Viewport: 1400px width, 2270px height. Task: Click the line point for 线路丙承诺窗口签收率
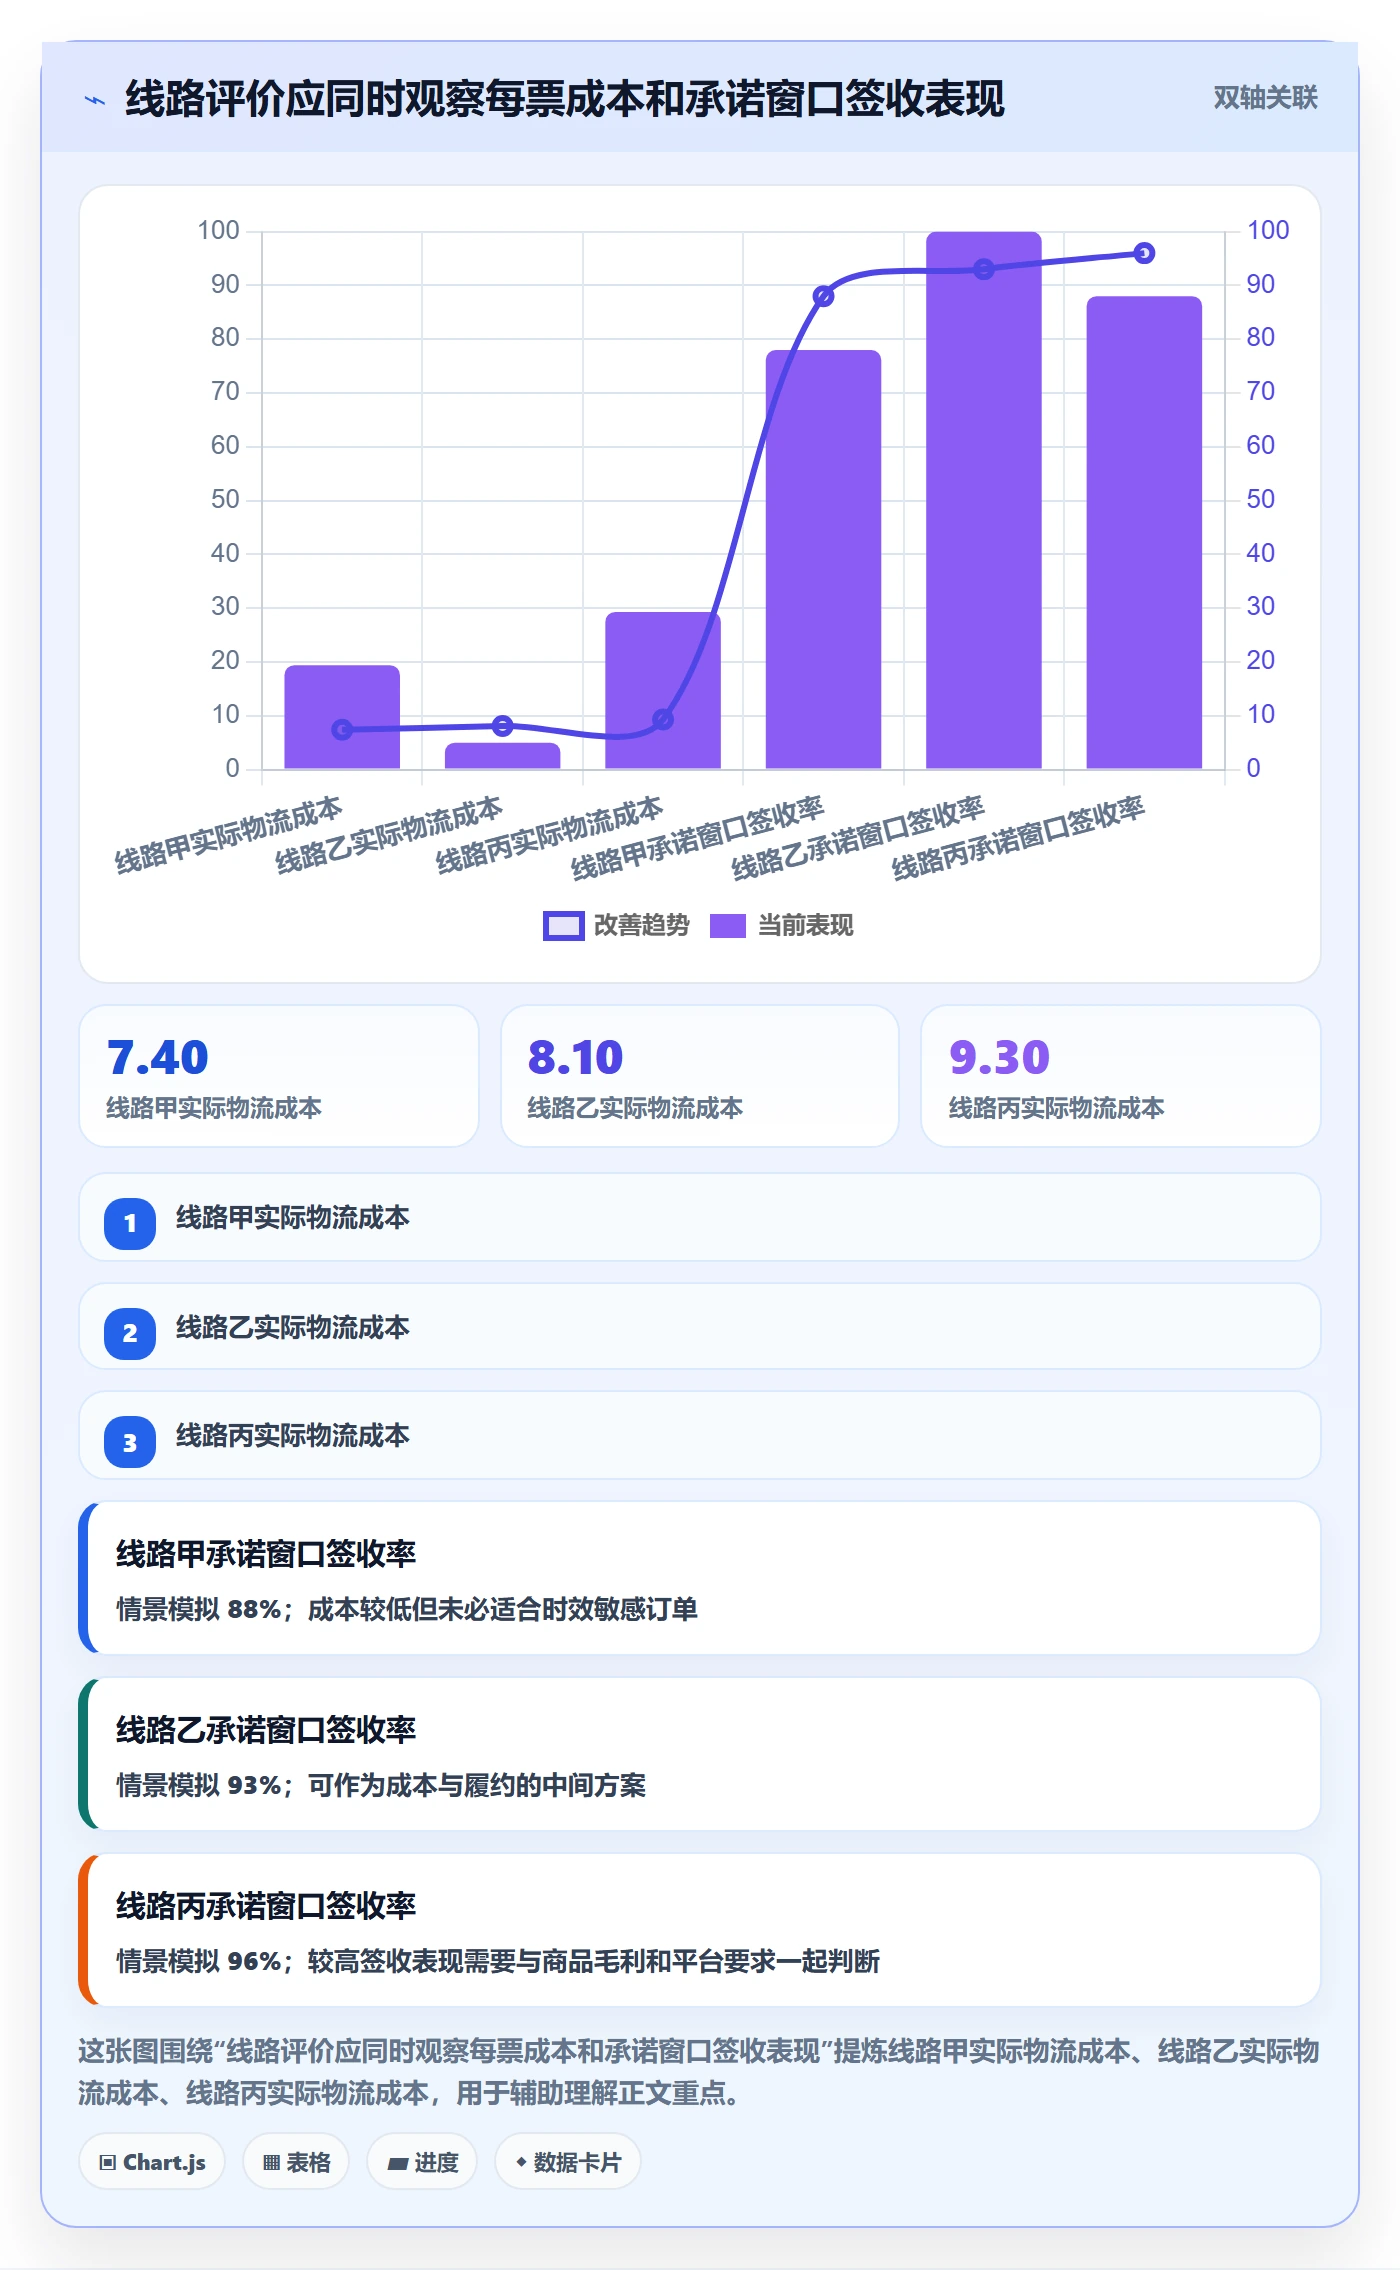click(x=1145, y=253)
